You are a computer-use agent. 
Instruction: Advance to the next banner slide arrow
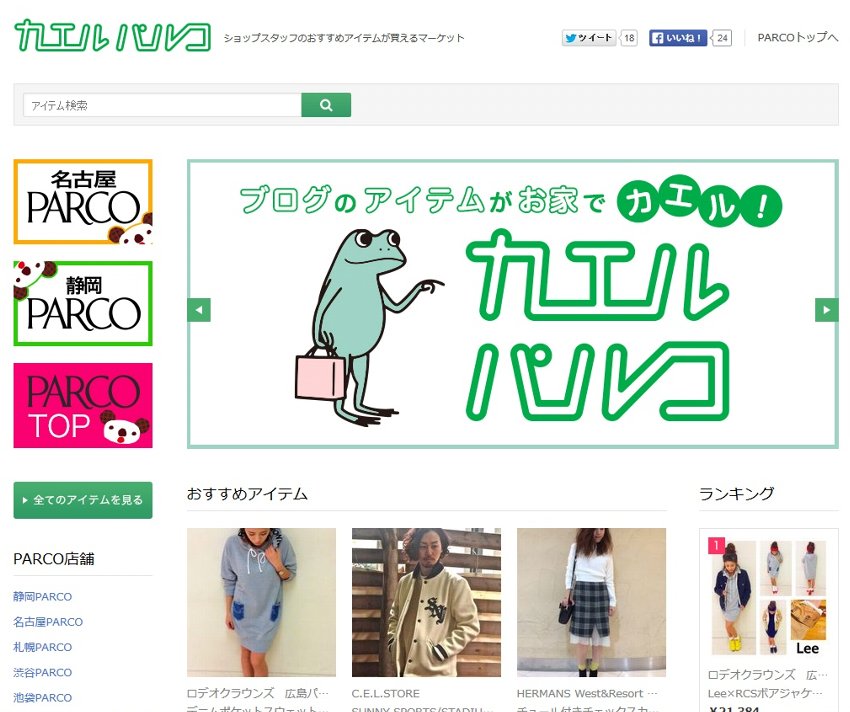click(x=826, y=310)
